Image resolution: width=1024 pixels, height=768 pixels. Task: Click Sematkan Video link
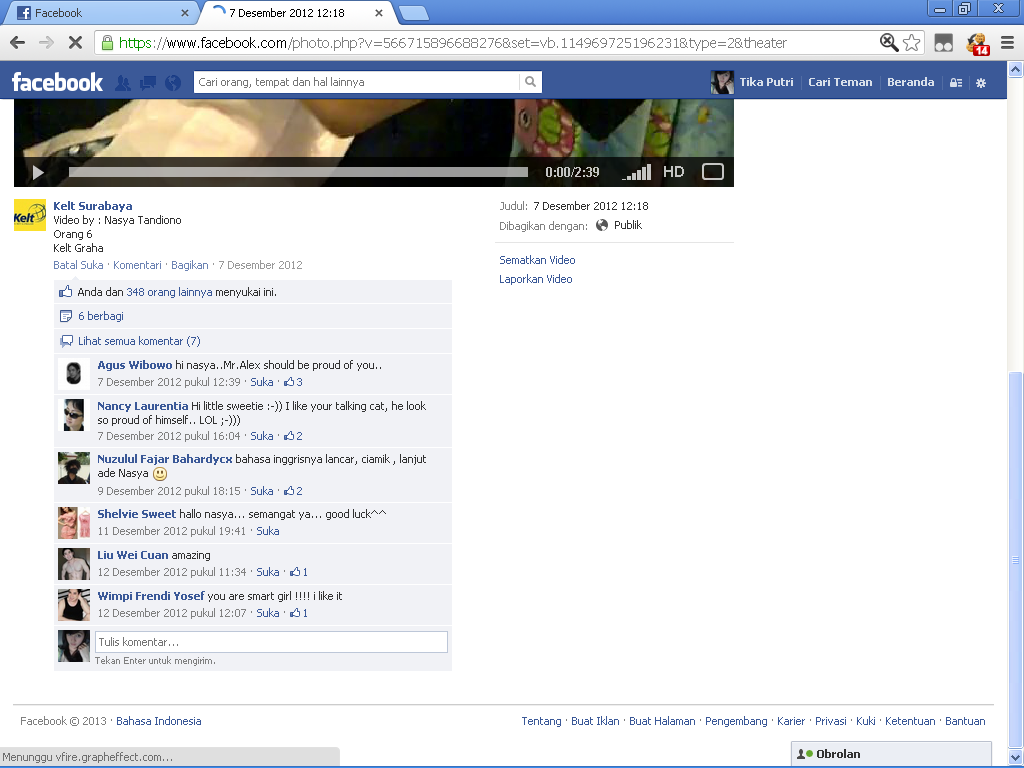pos(537,260)
